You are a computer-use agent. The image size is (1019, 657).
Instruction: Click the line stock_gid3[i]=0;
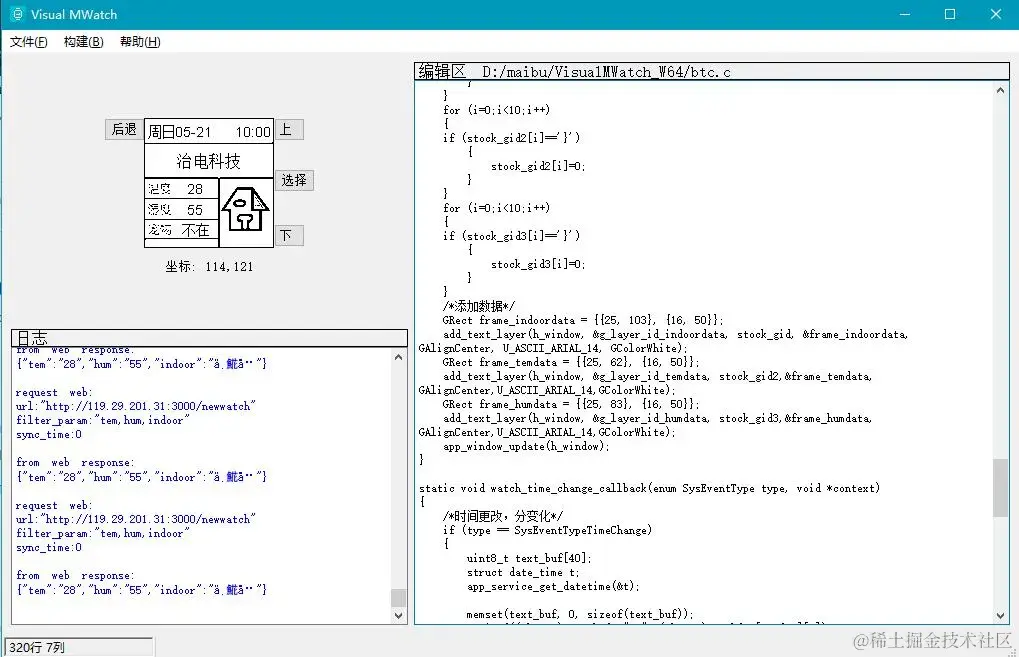pyautogui.click(x=538, y=264)
